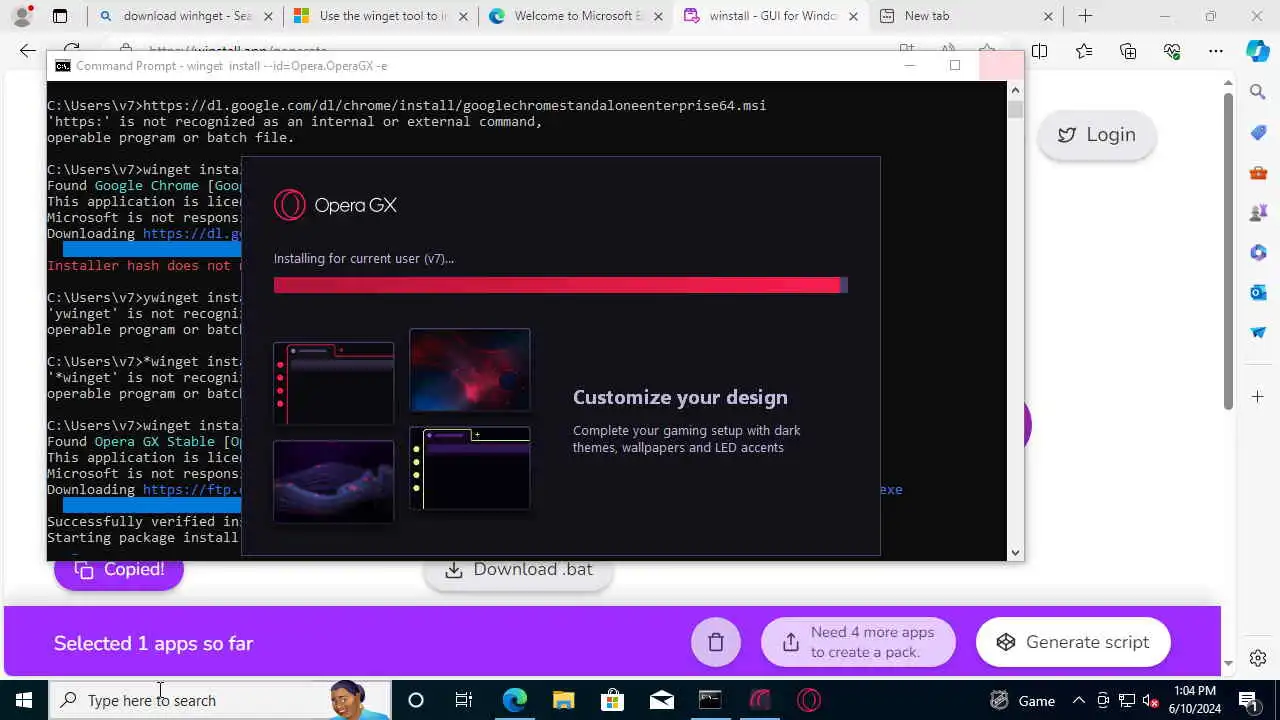This screenshot has height=720, width=1280.
Task: Close the 'New tab' browser tab
Action: pyautogui.click(x=1048, y=16)
